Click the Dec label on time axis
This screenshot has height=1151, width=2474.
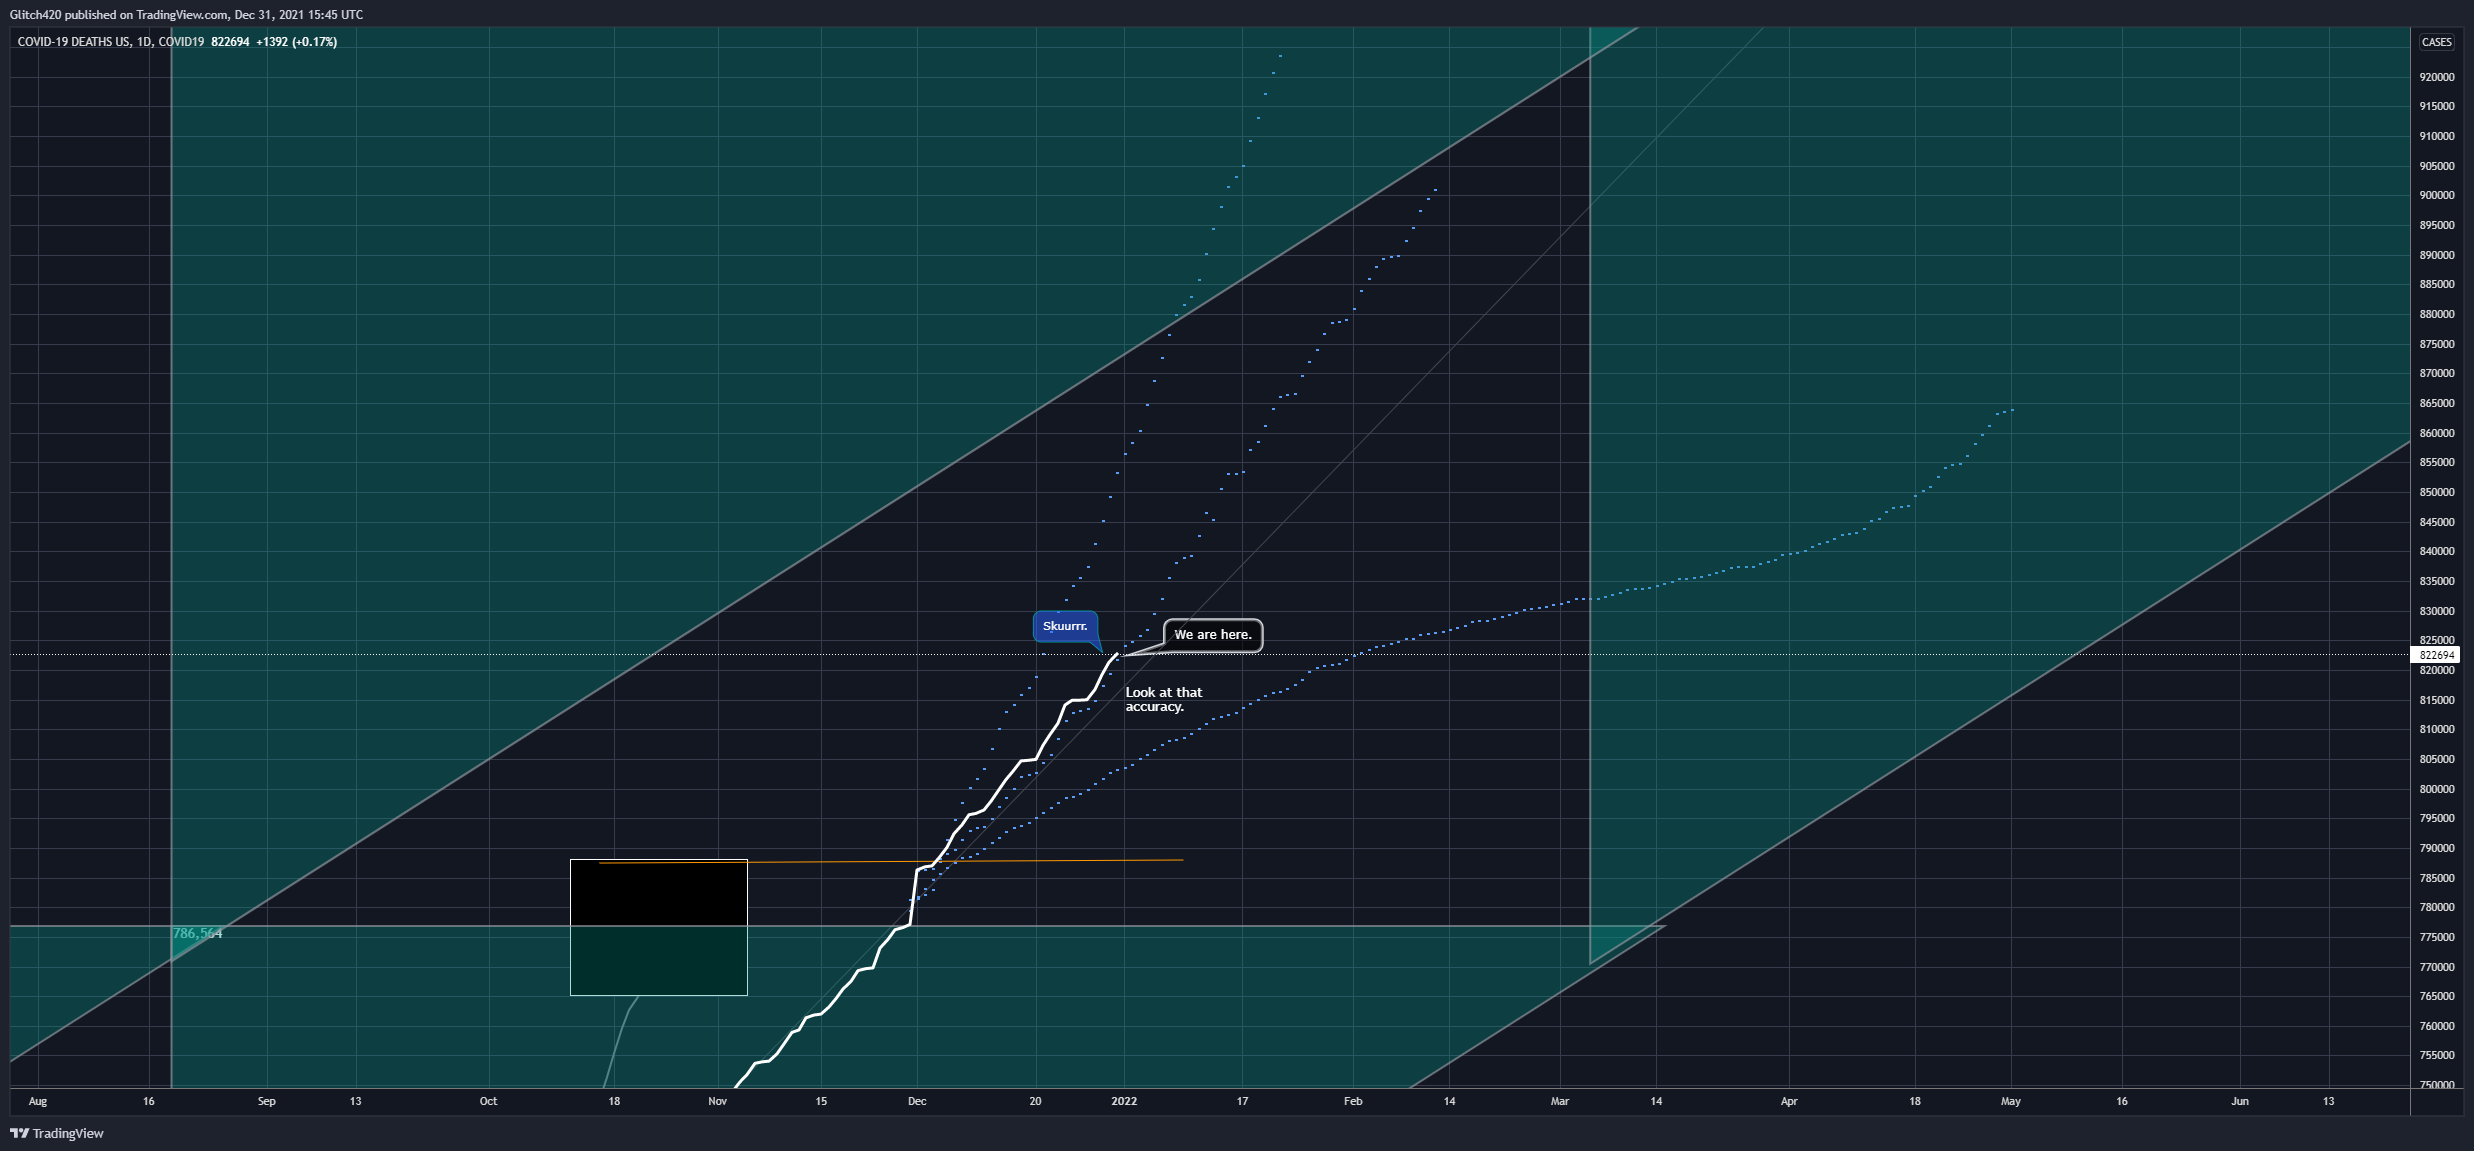(x=917, y=1101)
